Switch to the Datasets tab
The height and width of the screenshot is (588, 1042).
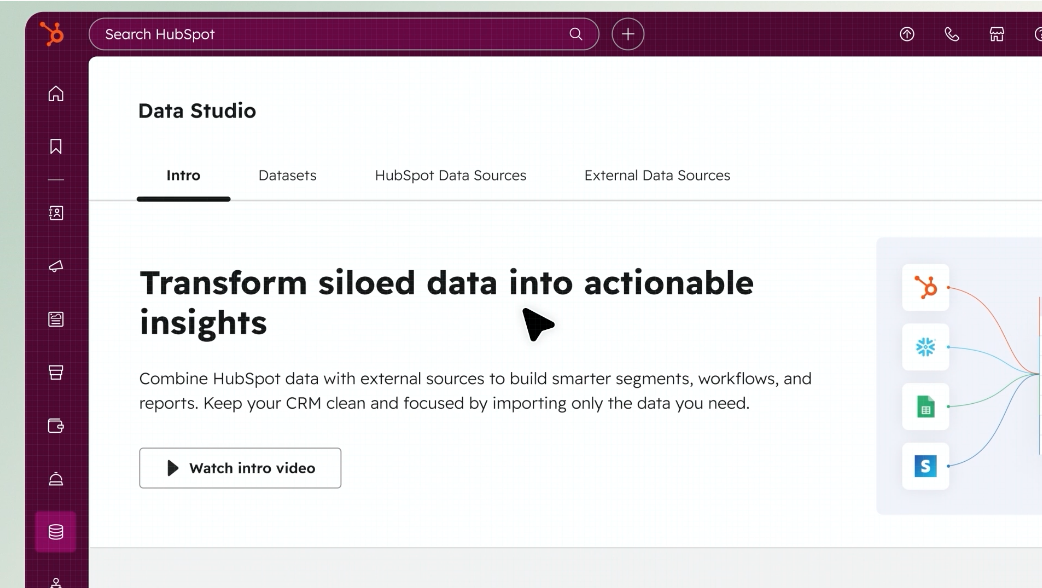pos(287,175)
